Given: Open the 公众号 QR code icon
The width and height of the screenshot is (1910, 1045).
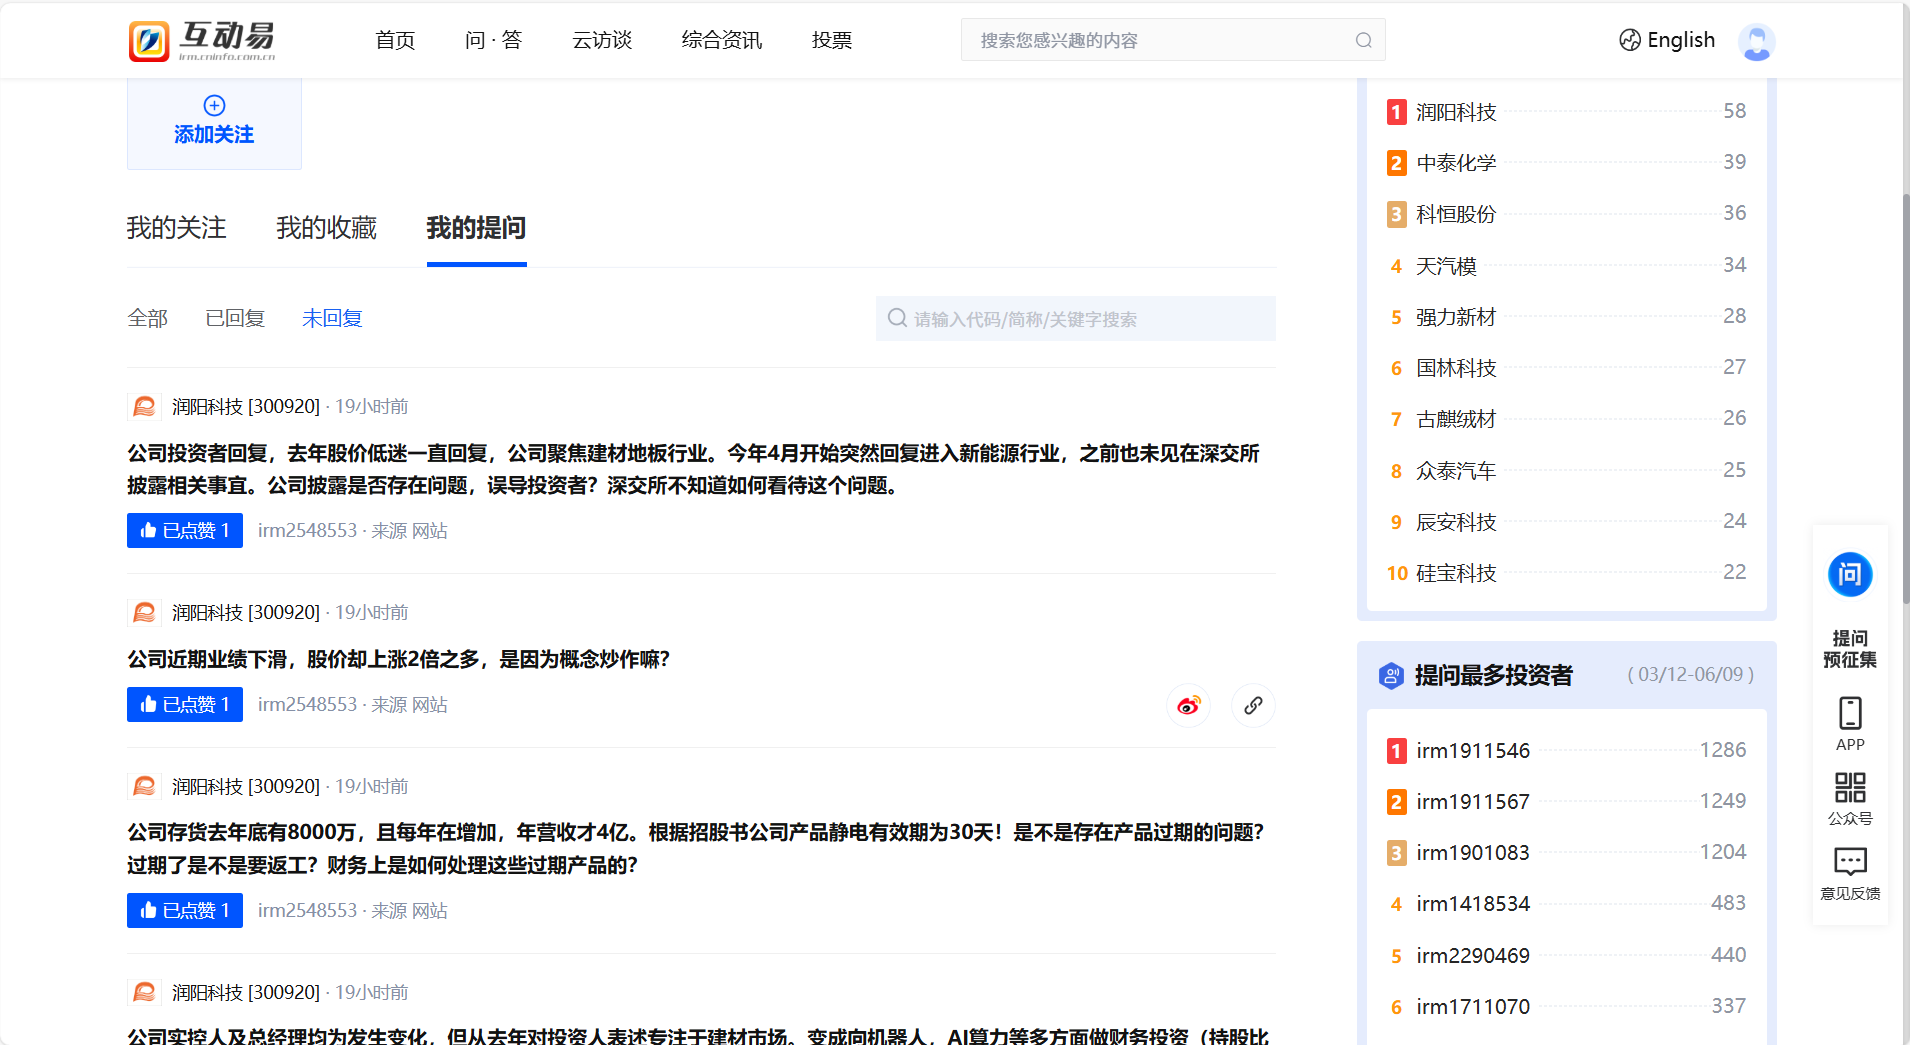Looking at the screenshot, I should pos(1850,787).
